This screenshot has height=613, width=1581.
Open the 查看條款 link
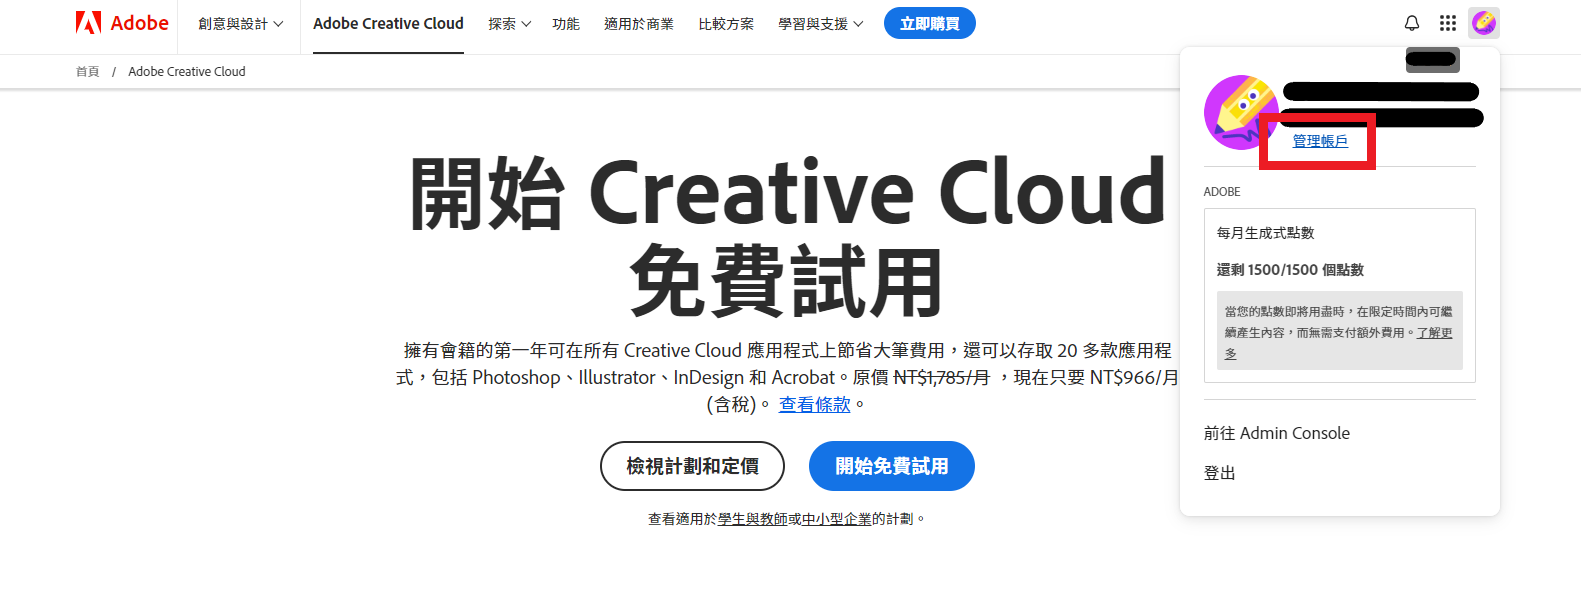point(815,405)
